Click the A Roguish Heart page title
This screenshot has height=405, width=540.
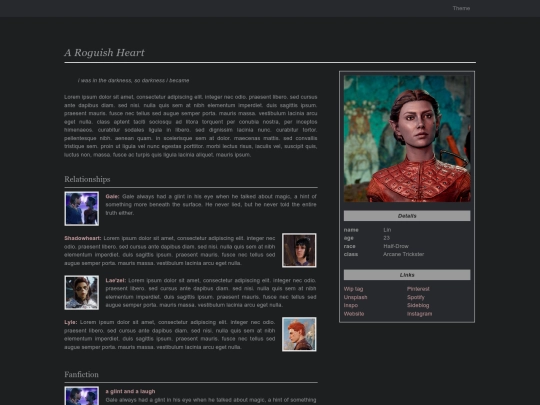pos(104,53)
